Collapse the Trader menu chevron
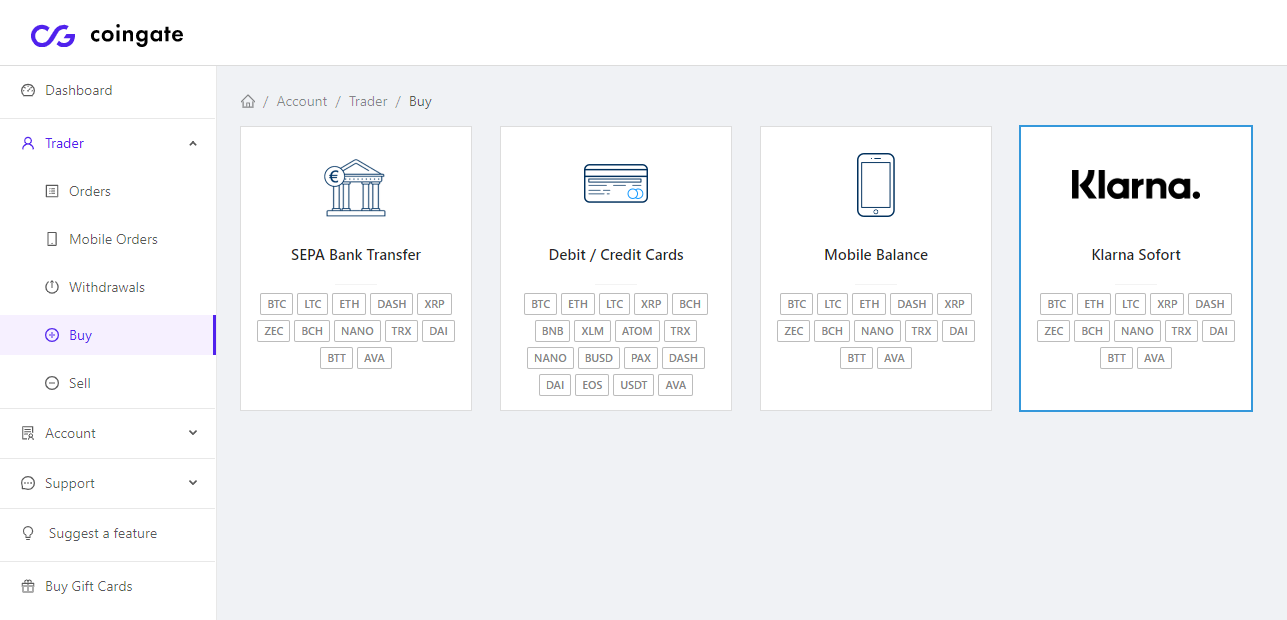 click(193, 143)
